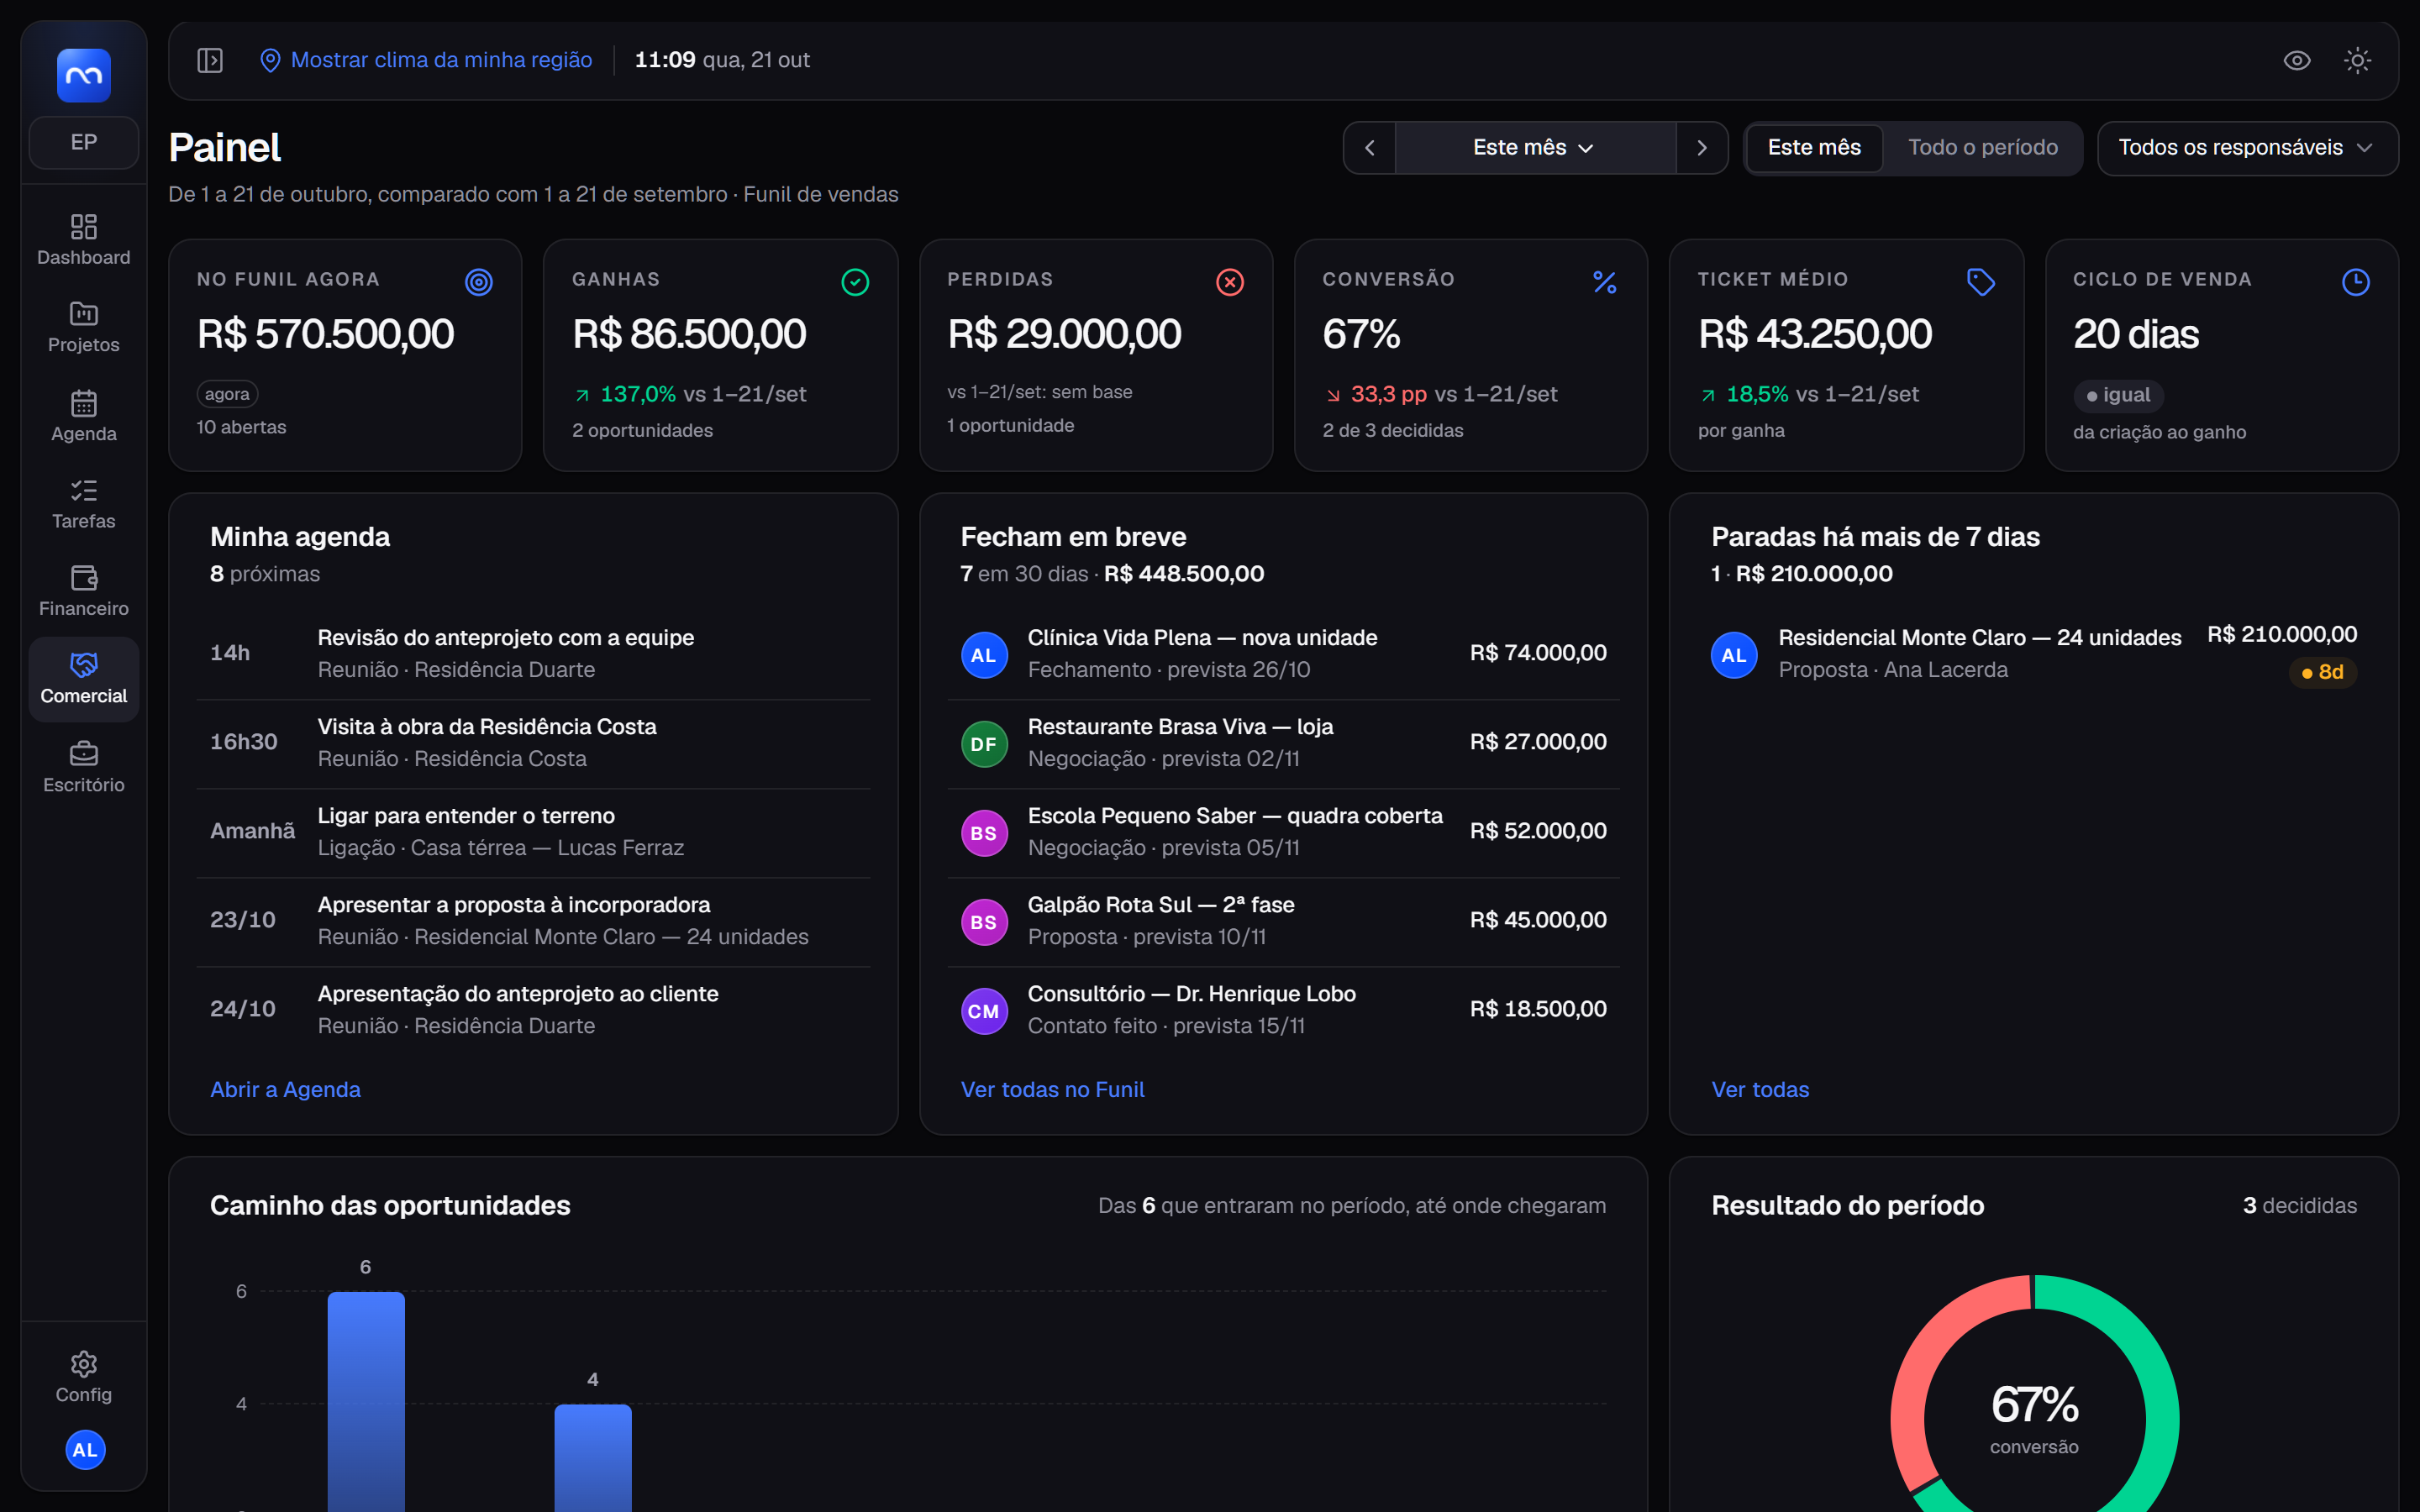Open Restaurante Brasa Viva — loja row

click(1283, 743)
